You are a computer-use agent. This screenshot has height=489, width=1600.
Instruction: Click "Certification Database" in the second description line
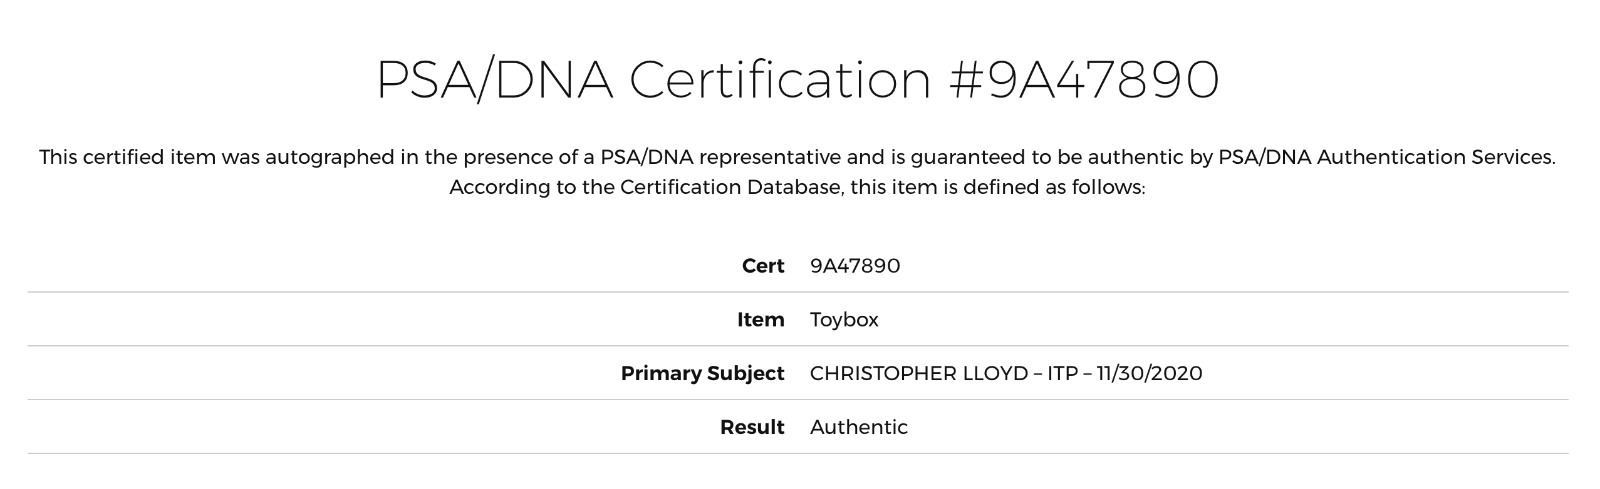click(x=731, y=187)
